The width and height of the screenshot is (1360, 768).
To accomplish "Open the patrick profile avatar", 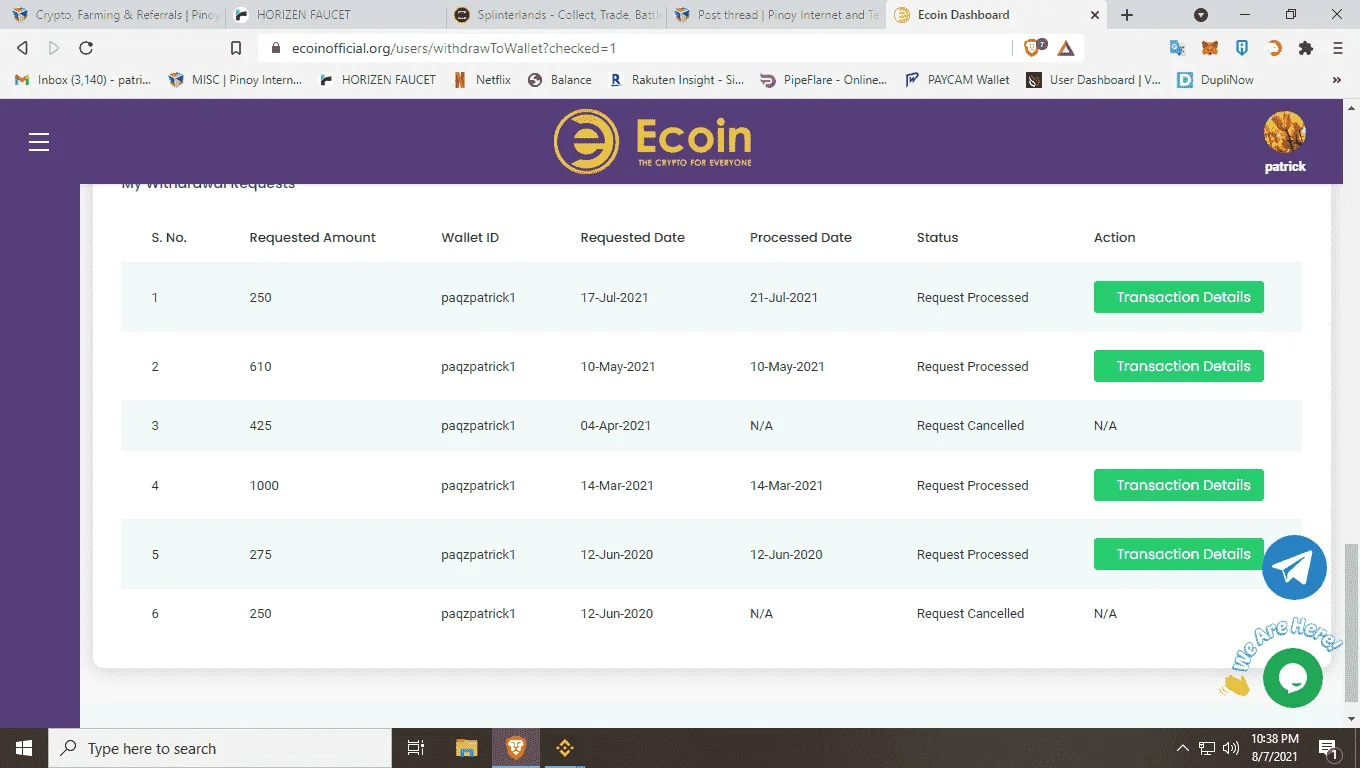I will click(1285, 132).
